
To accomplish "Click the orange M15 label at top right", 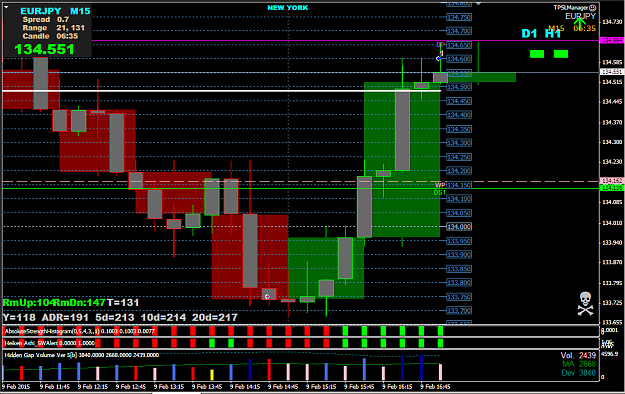I will tap(556, 28).
